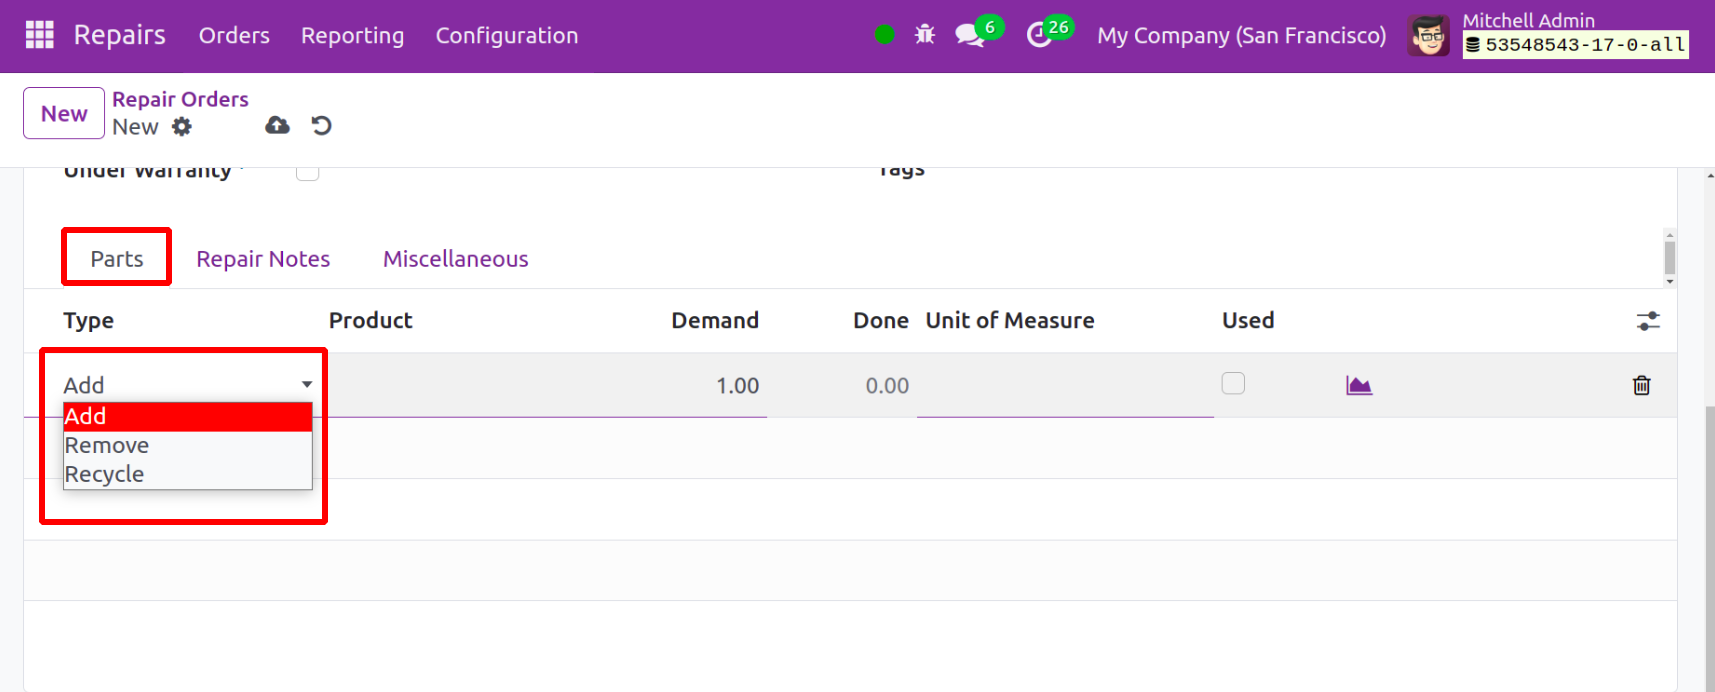Viewport: 1715px width, 692px height.
Task: Open the Configuration menu
Action: (507, 36)
